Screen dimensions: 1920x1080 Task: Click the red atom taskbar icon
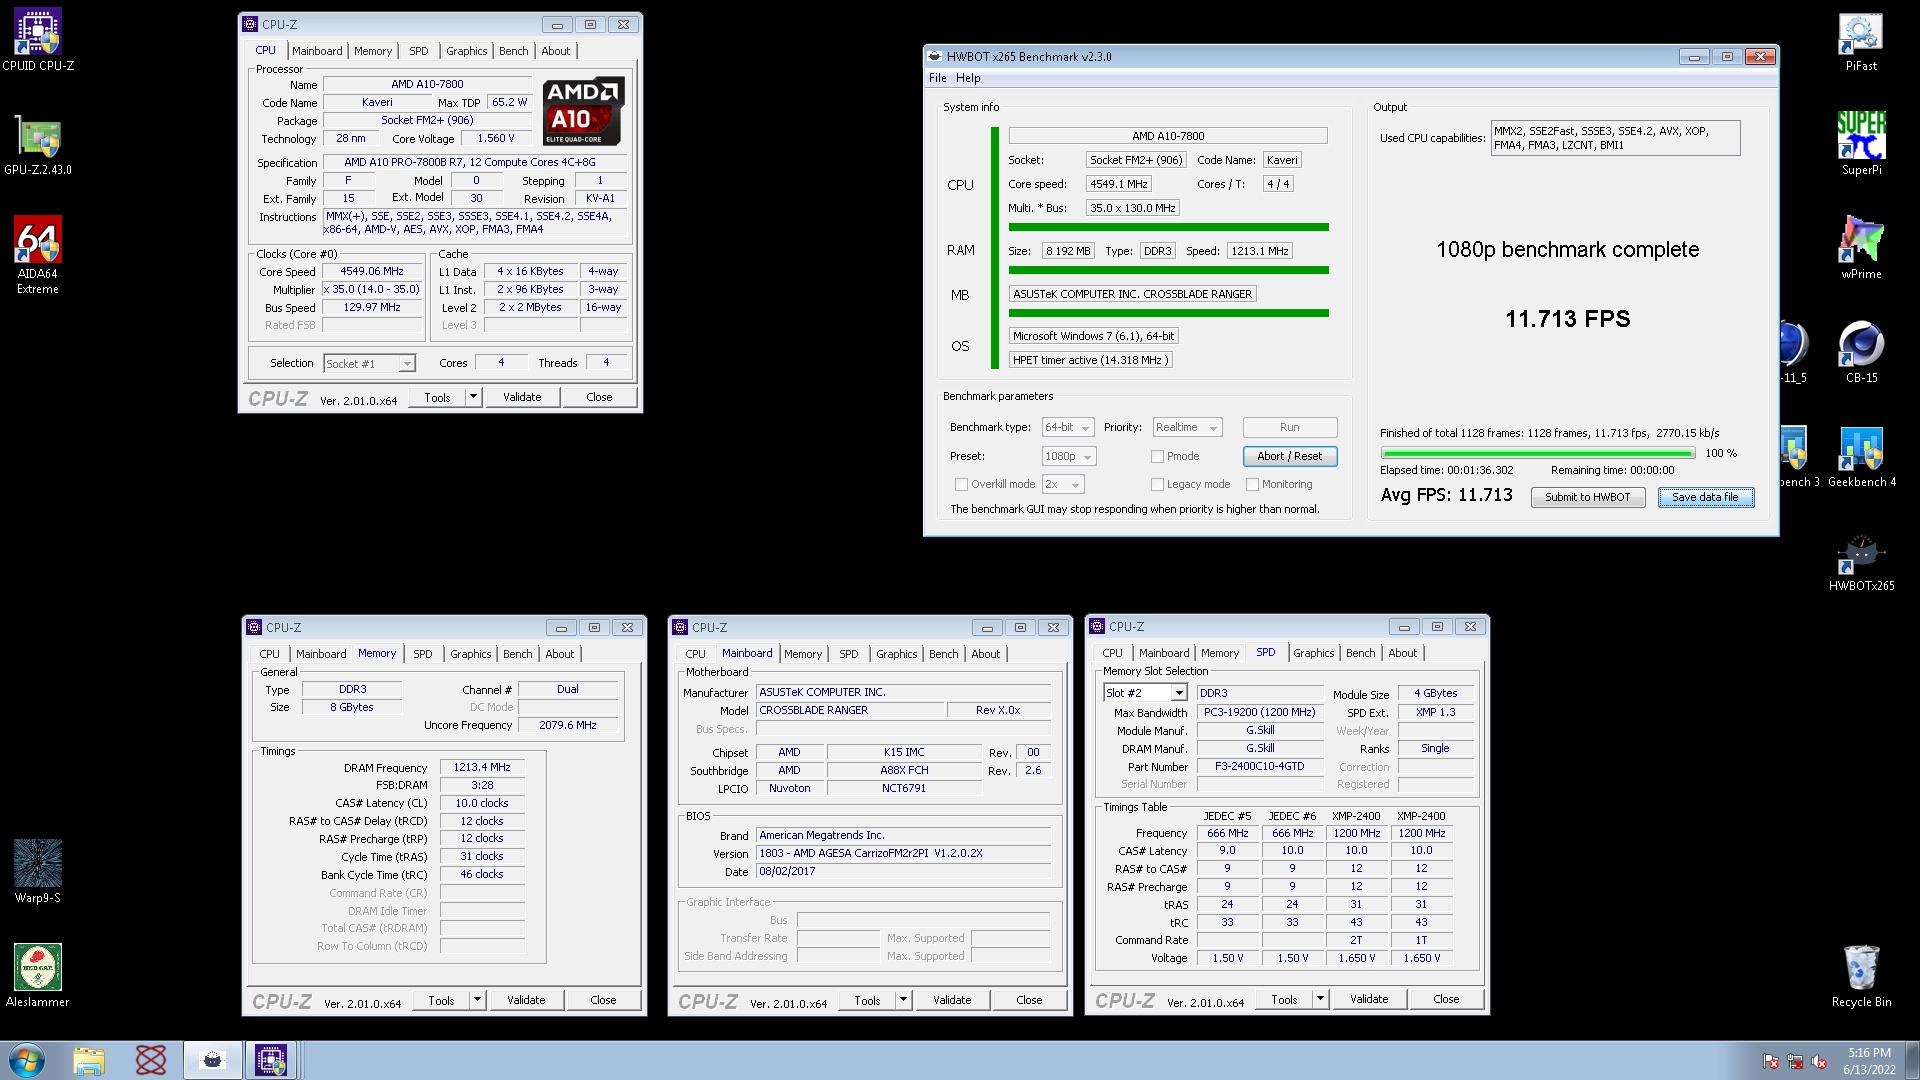coord(151,1060)
